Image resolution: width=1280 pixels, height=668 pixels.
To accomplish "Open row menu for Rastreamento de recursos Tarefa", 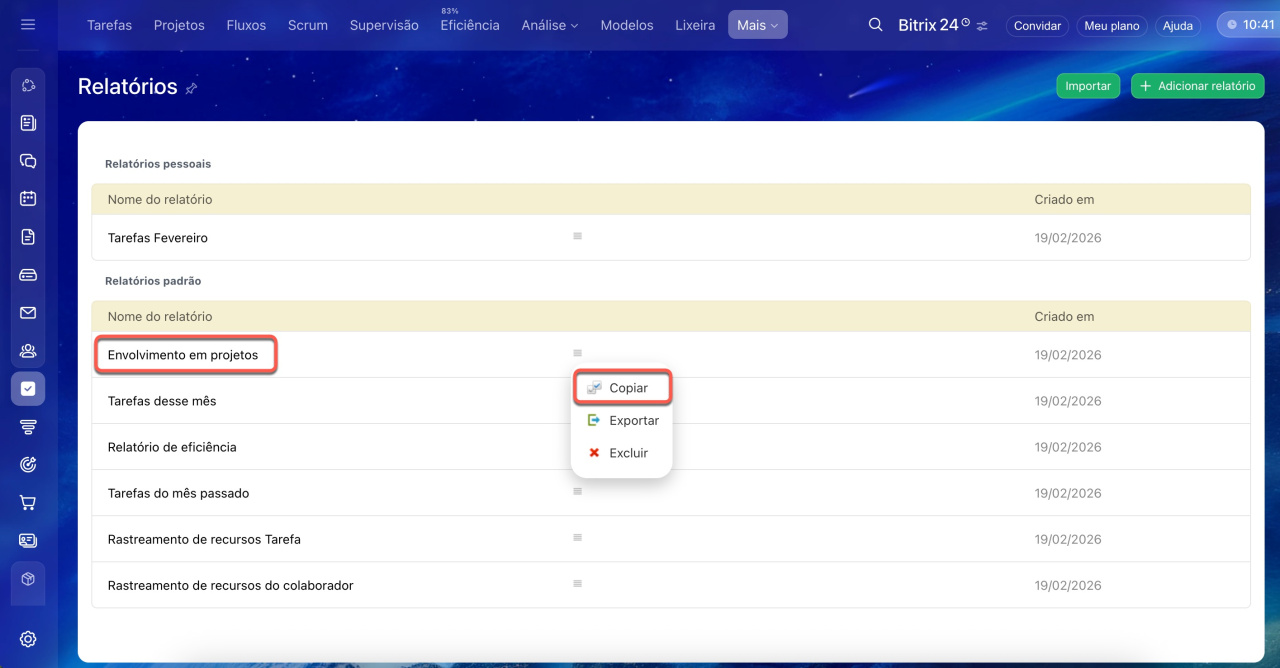I will [577, 538].
